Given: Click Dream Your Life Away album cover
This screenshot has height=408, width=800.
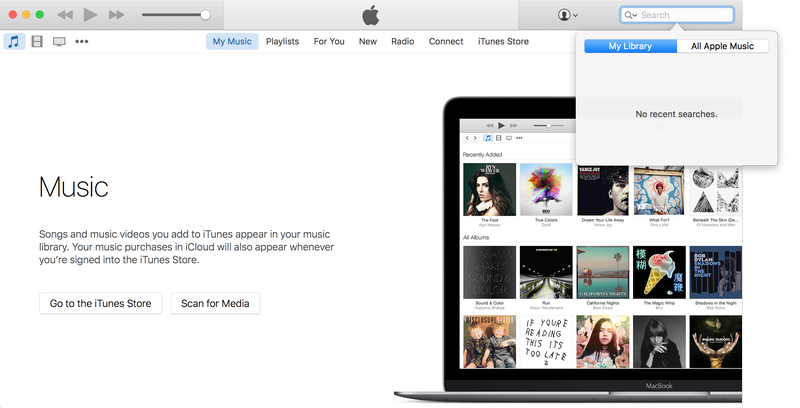Looking at the screenshot, I should tap(603, 191).
